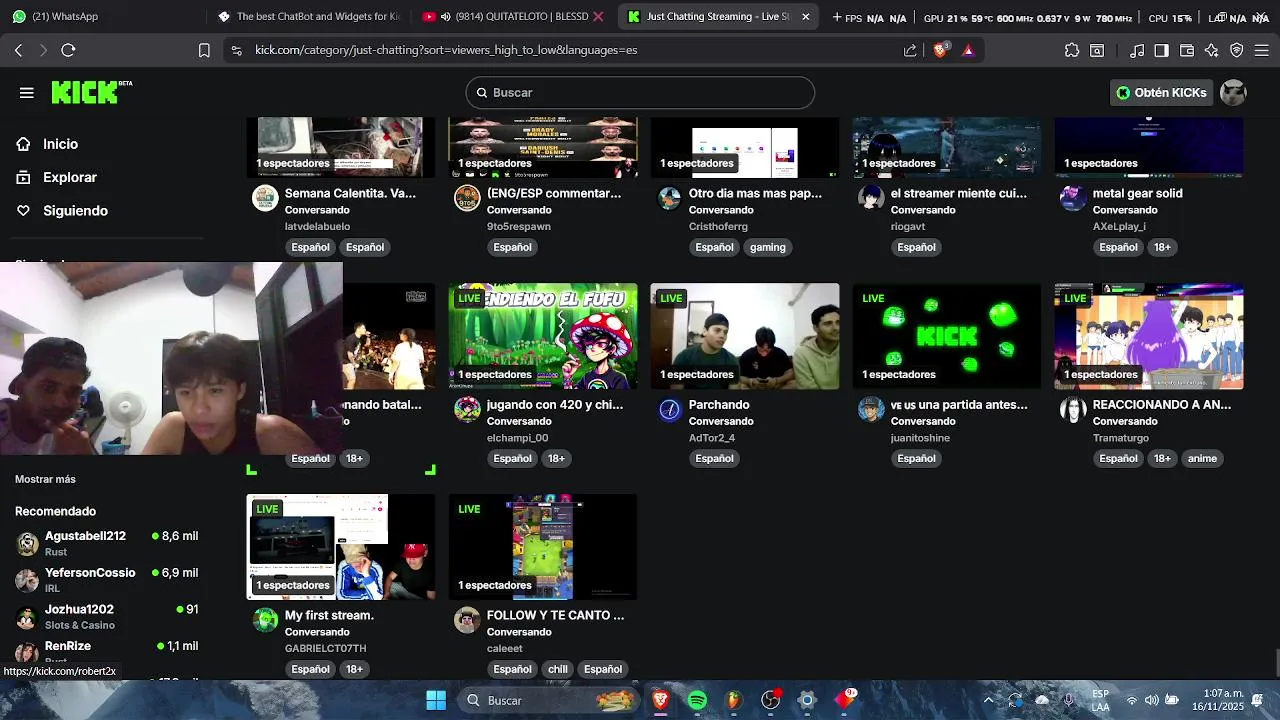Open channel elchampi_00
1280x720 pixels.
pos(517,438)
